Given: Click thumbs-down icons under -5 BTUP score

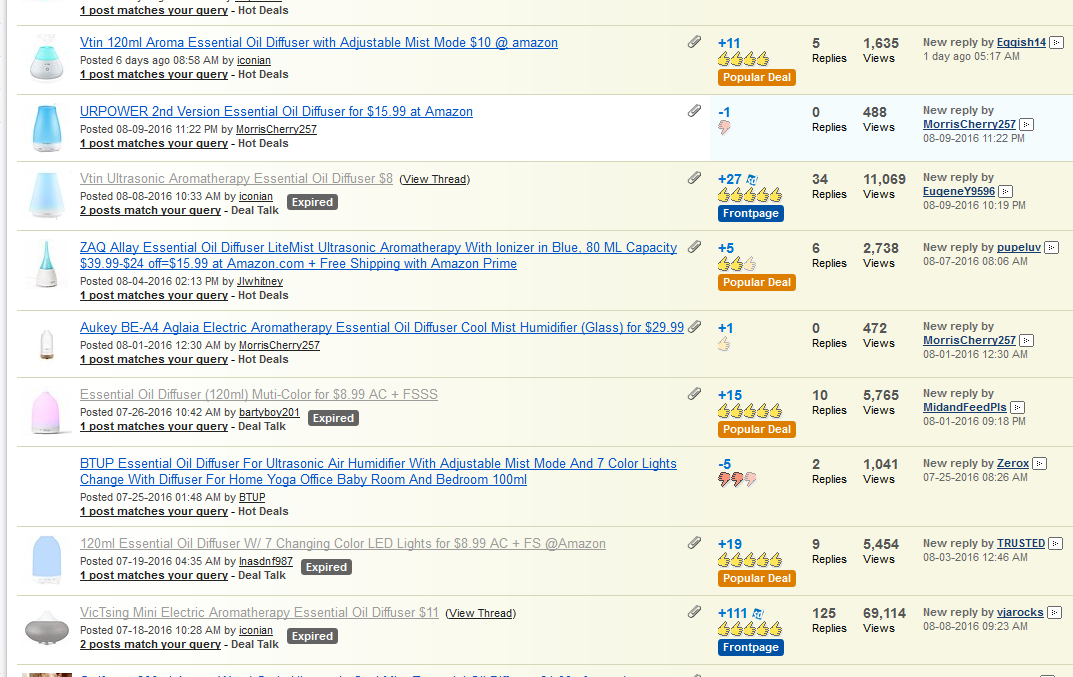Looking at the screenshot, I should tap(737, 479).
